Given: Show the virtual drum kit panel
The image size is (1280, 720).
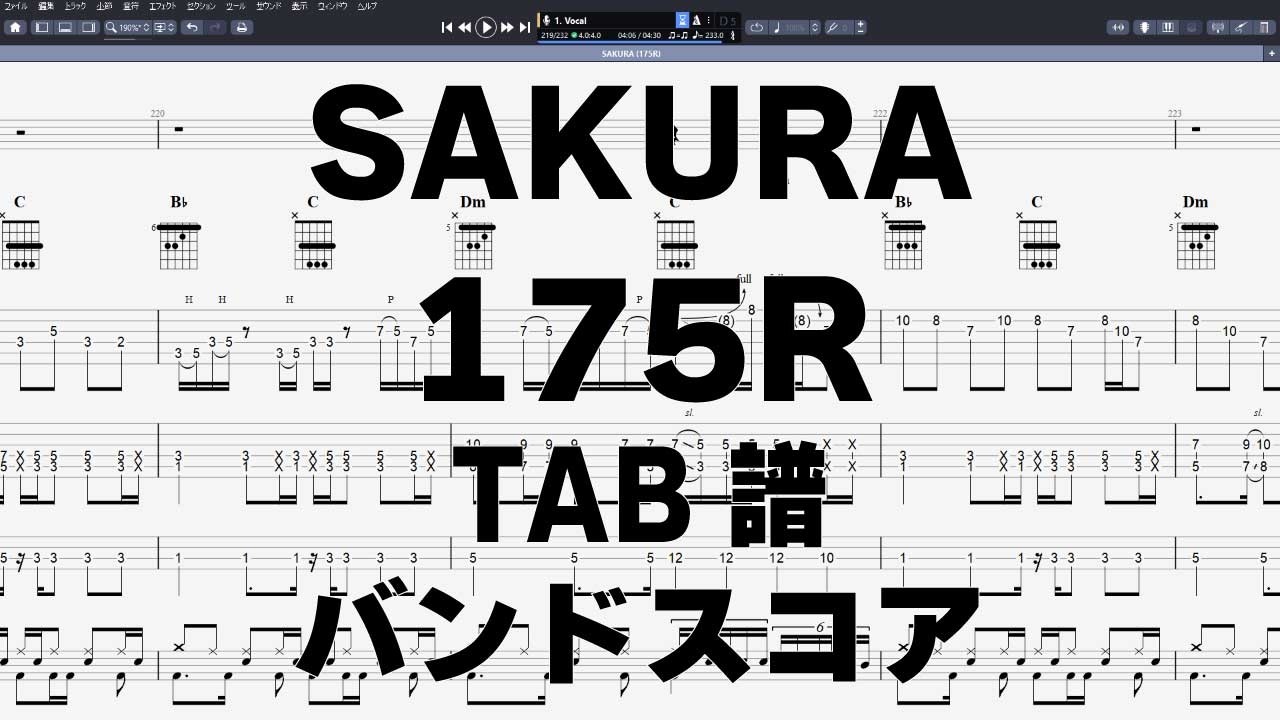Looking at the screenshot, I should pos(1191,27).
